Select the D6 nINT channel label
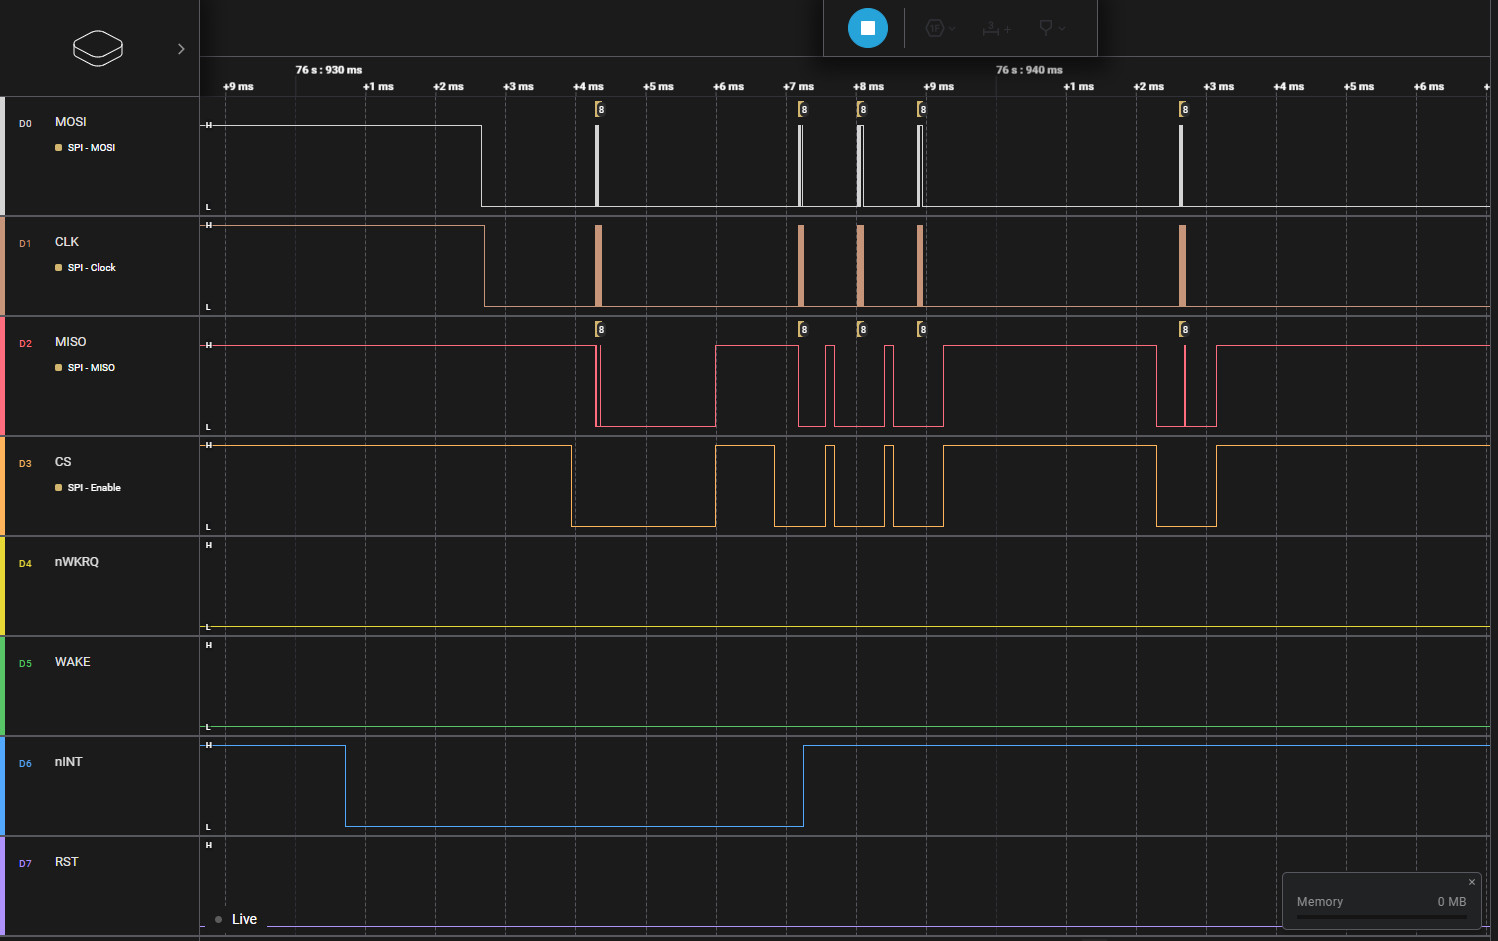1498x941 pixels. (x=68, y=762)
